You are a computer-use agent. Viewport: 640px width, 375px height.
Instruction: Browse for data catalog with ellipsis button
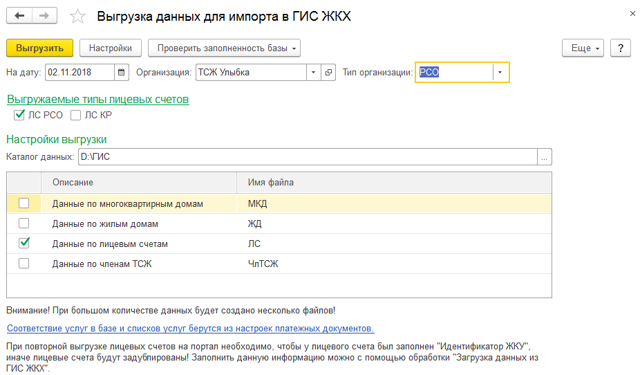(544, 157)
